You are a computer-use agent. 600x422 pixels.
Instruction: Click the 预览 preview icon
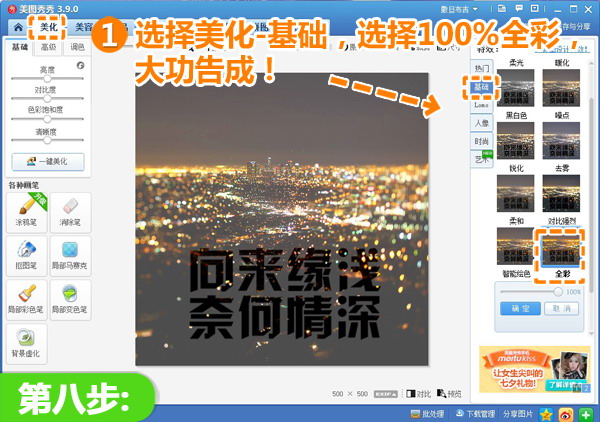point(449,394)
